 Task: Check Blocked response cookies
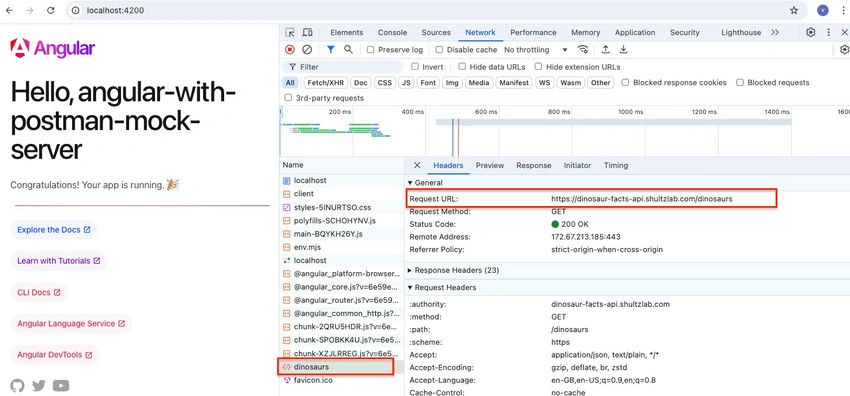pyautogui.click(x=625, y=82)
